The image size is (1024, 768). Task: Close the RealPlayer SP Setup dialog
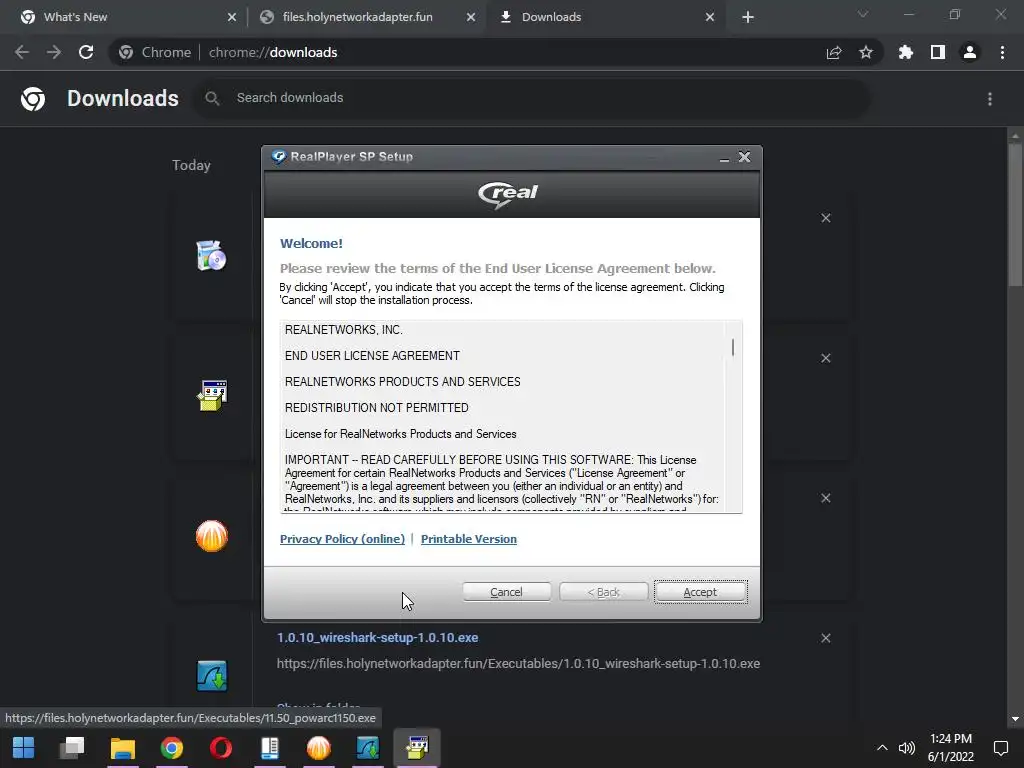pos(744,157)
